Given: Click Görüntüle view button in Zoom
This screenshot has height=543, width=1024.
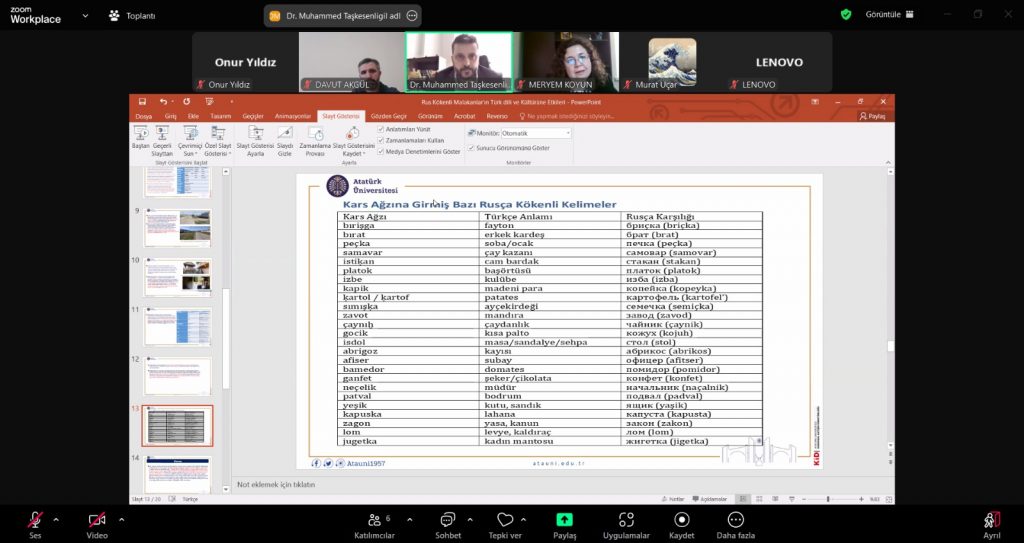Looking at the screenshot, I should coord(889,14).
